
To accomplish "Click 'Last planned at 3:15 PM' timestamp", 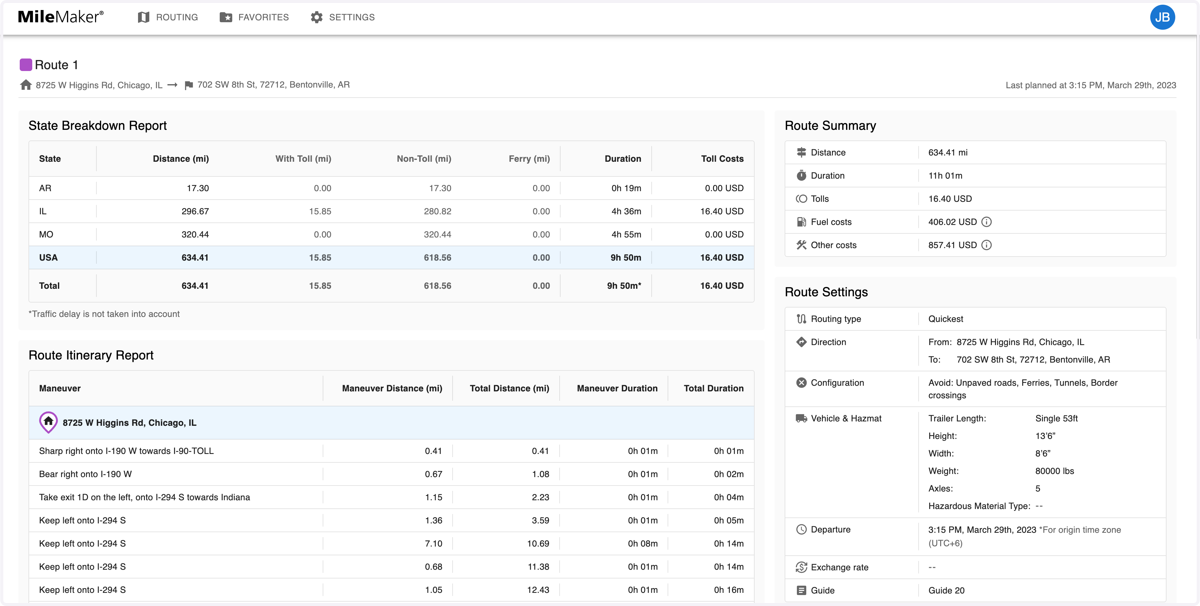I will [x=1091, y=85].
